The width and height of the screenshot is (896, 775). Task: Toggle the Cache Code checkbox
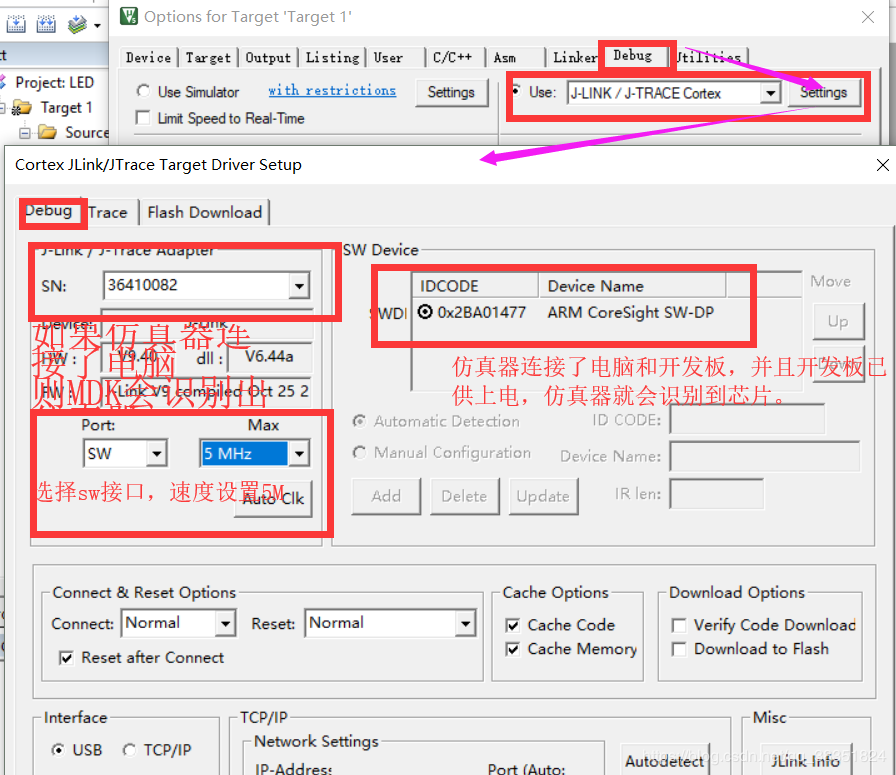pyautogui.click(x=513, y=625)
